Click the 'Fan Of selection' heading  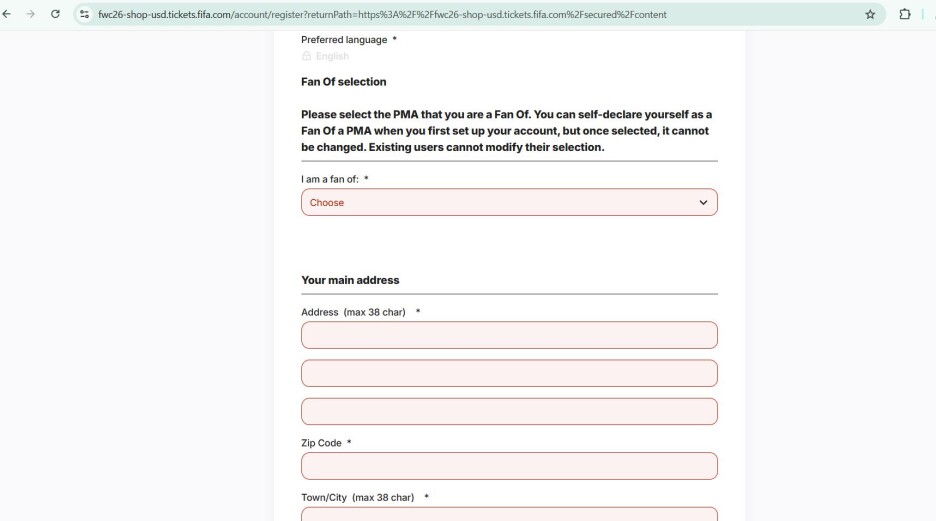click(x=343, y=82)
